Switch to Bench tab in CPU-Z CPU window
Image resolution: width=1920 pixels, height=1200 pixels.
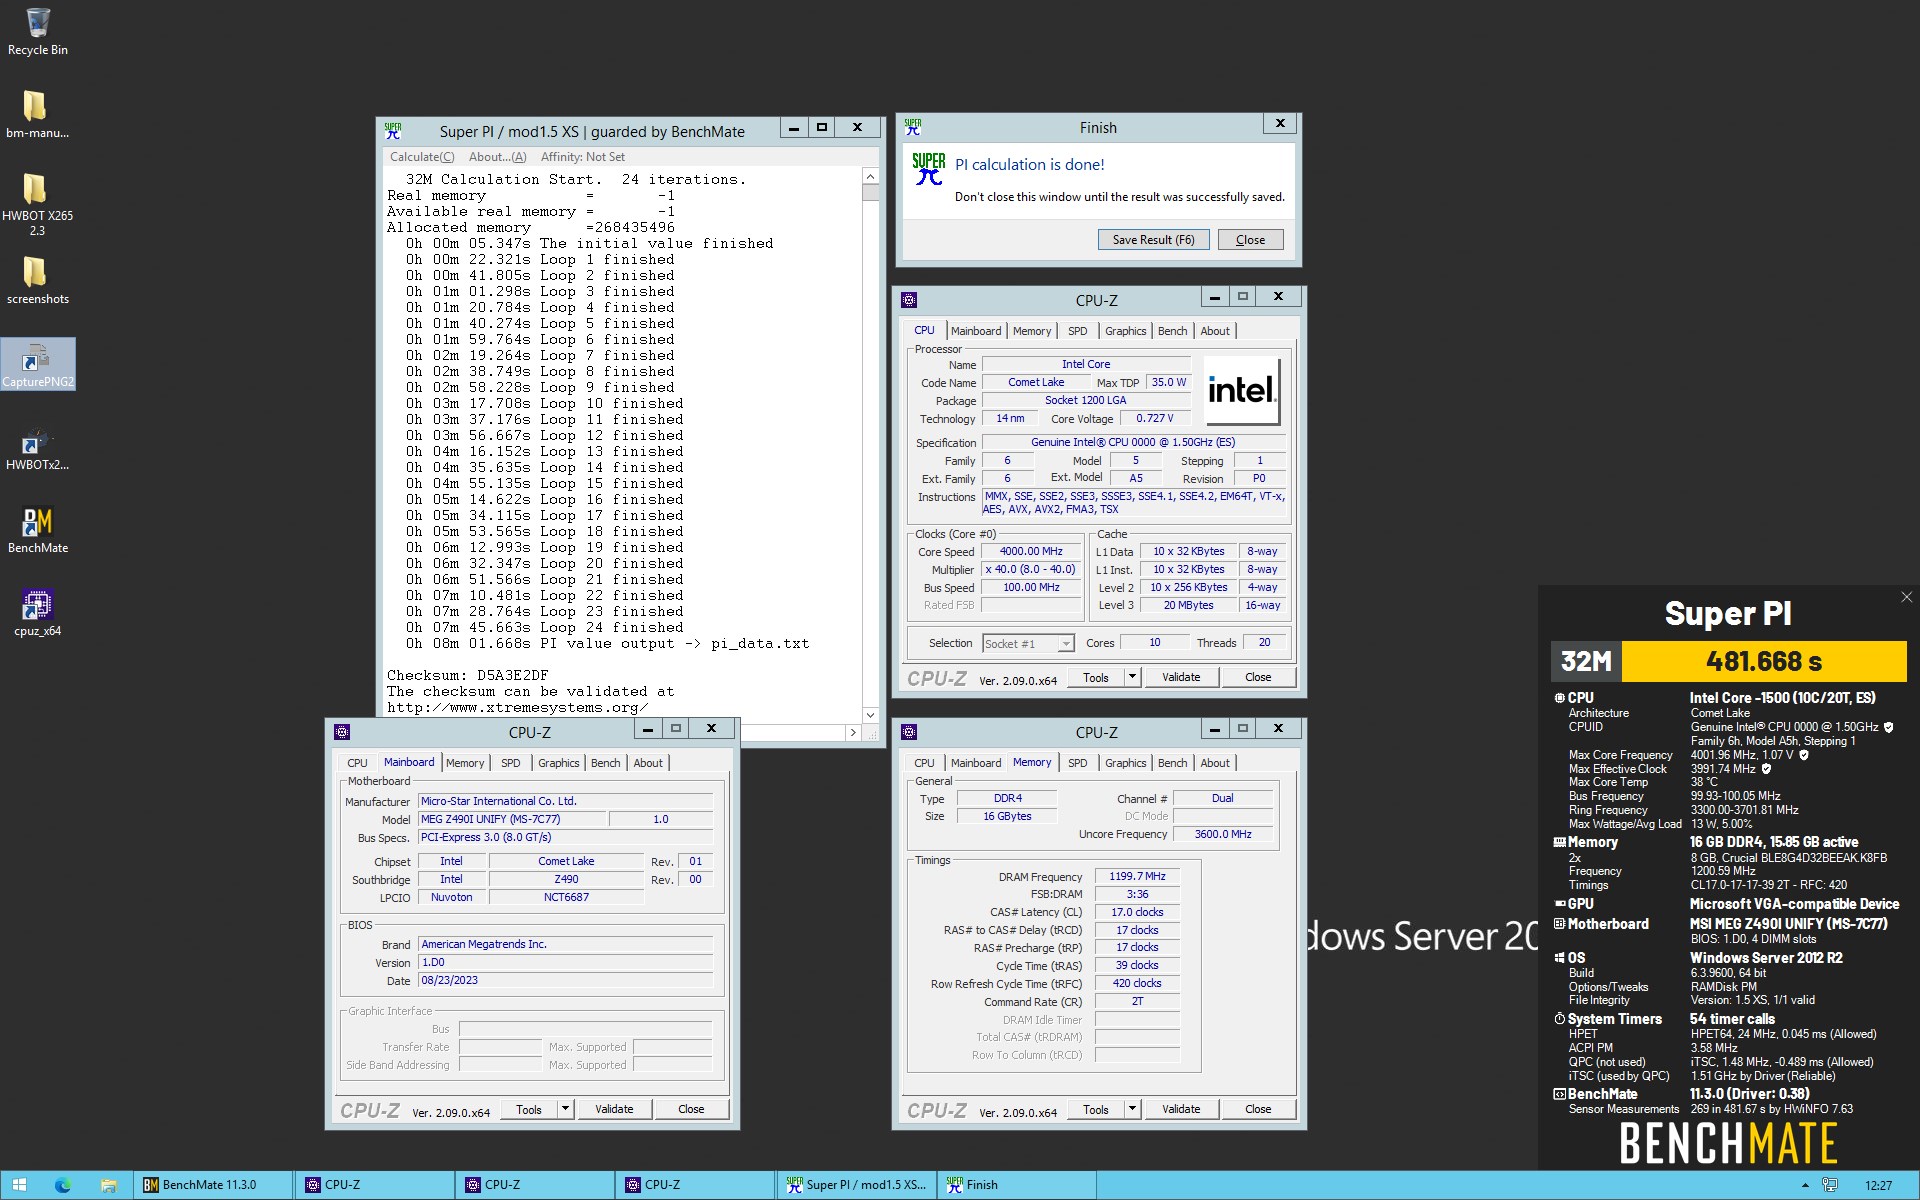pyautogui.click(x=1172, y=331)
